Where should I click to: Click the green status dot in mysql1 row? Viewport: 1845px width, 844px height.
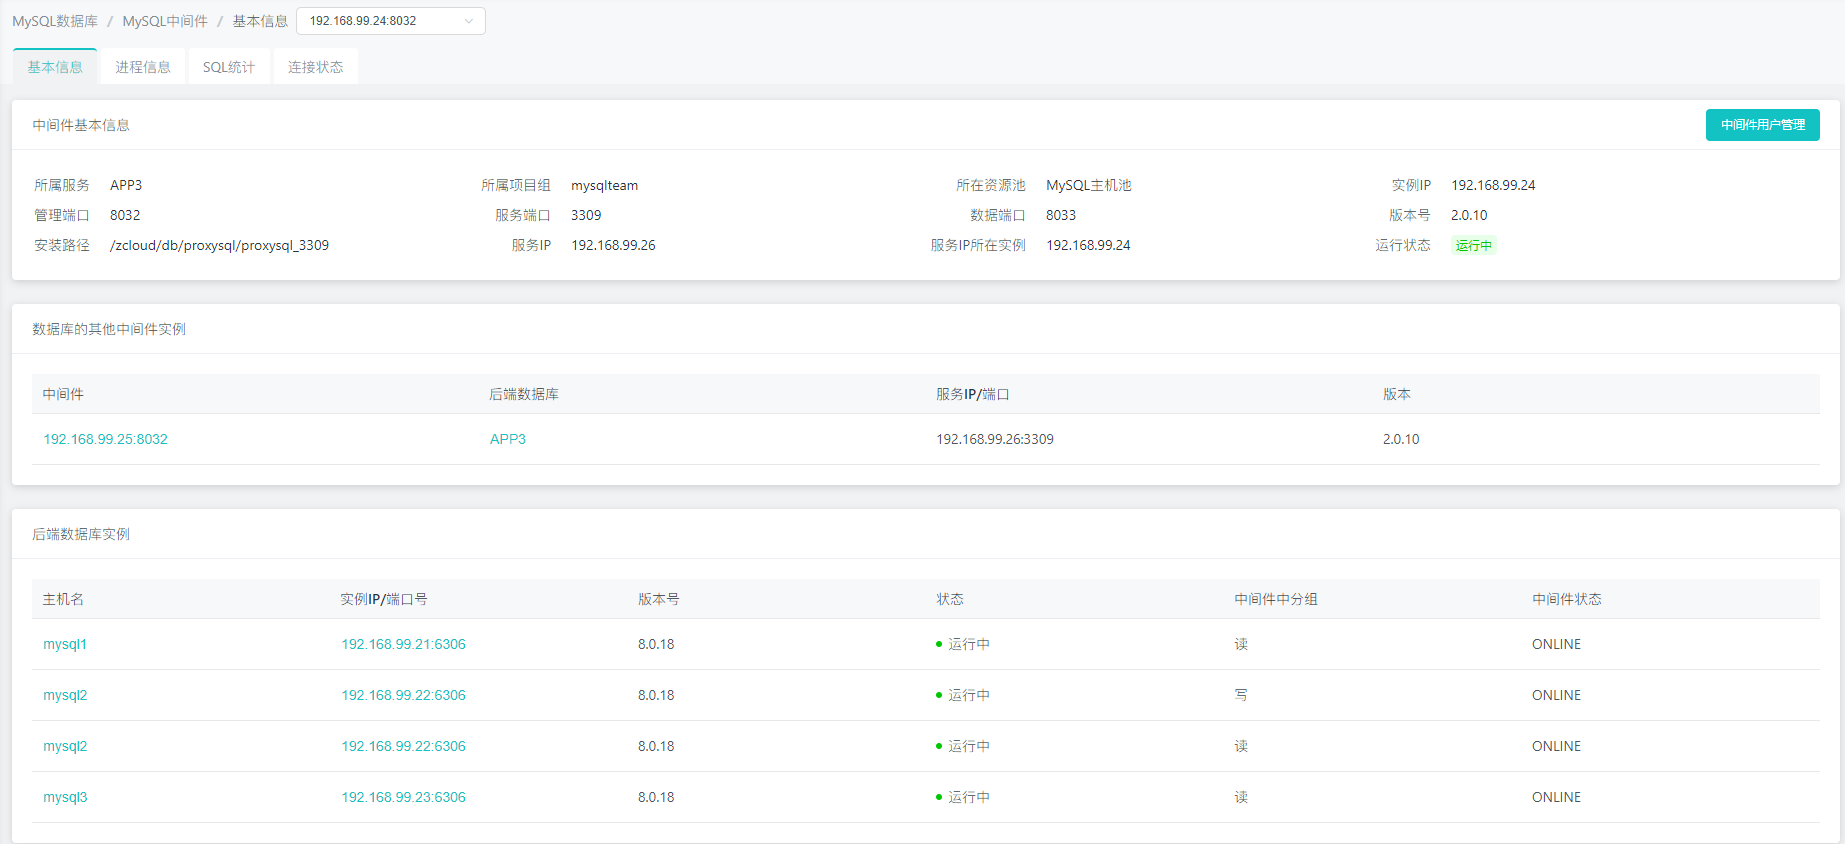click(939, 645)
